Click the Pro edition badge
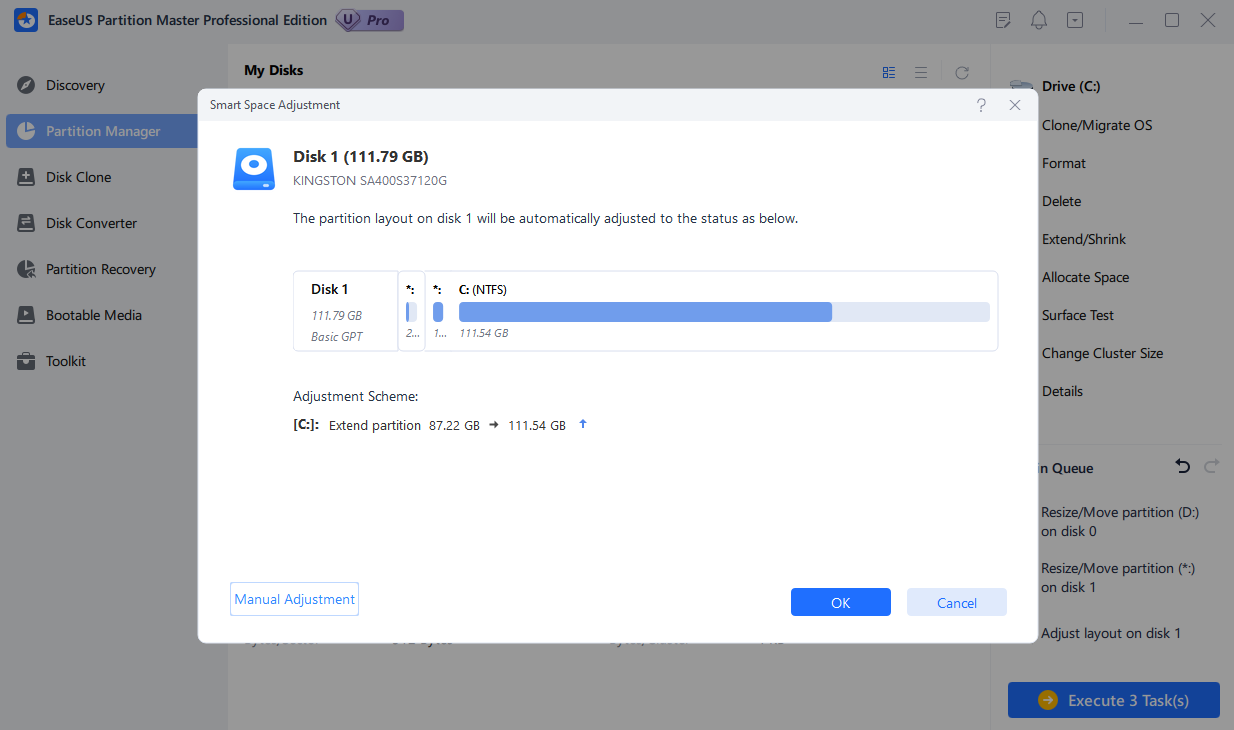The image size is (1234, 730). coord(370,20)
